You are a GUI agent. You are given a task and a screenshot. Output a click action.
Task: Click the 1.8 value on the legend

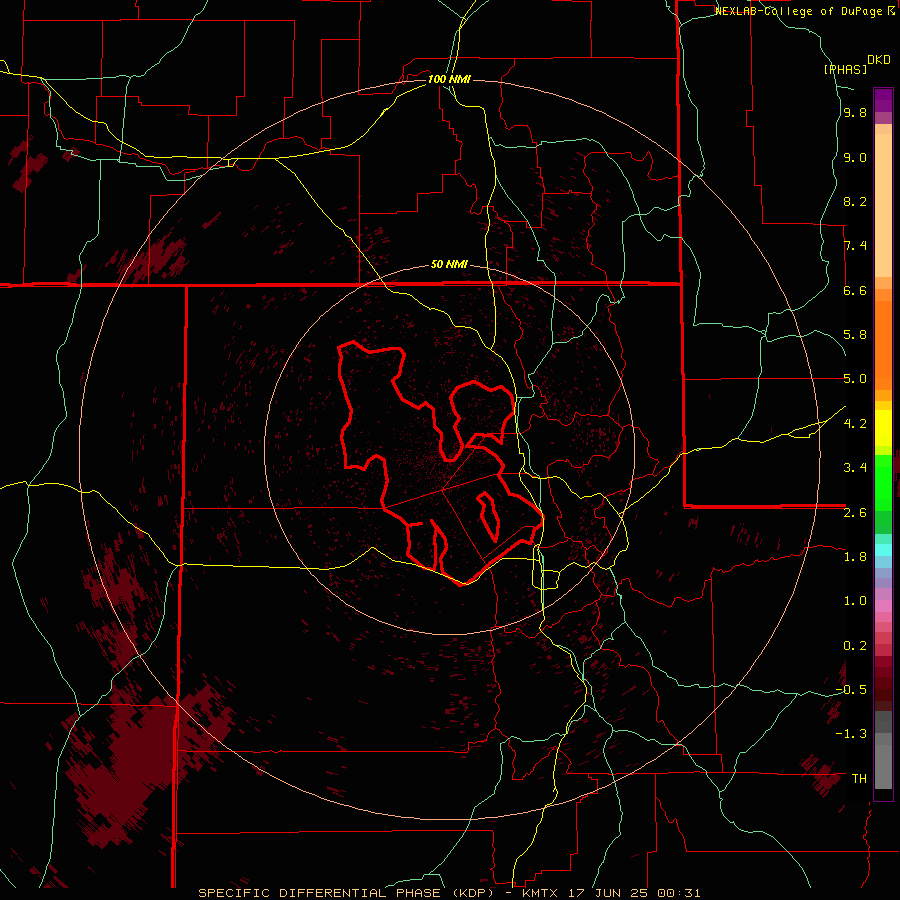(x=855, y=557)
